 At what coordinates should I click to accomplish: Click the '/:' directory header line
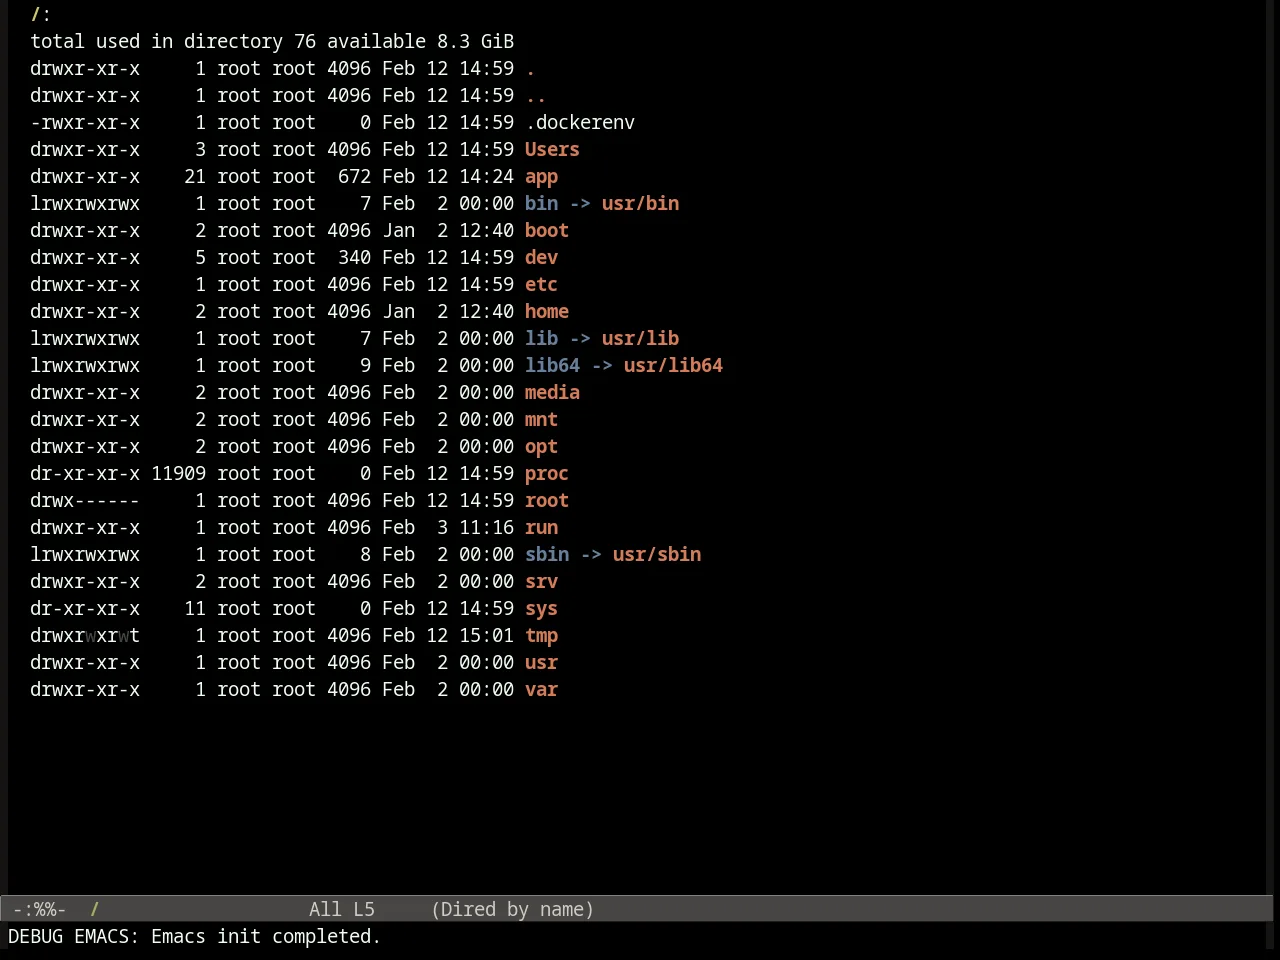41,15
